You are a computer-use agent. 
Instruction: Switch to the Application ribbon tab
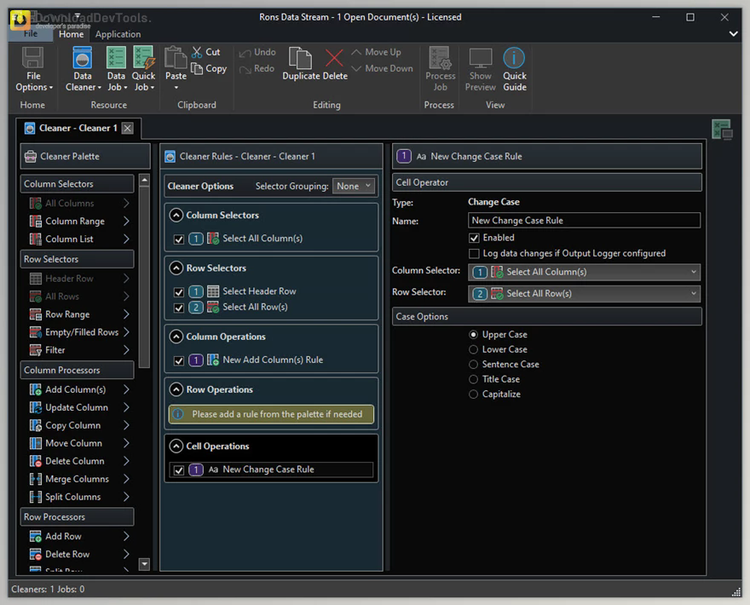pos(118,34)
